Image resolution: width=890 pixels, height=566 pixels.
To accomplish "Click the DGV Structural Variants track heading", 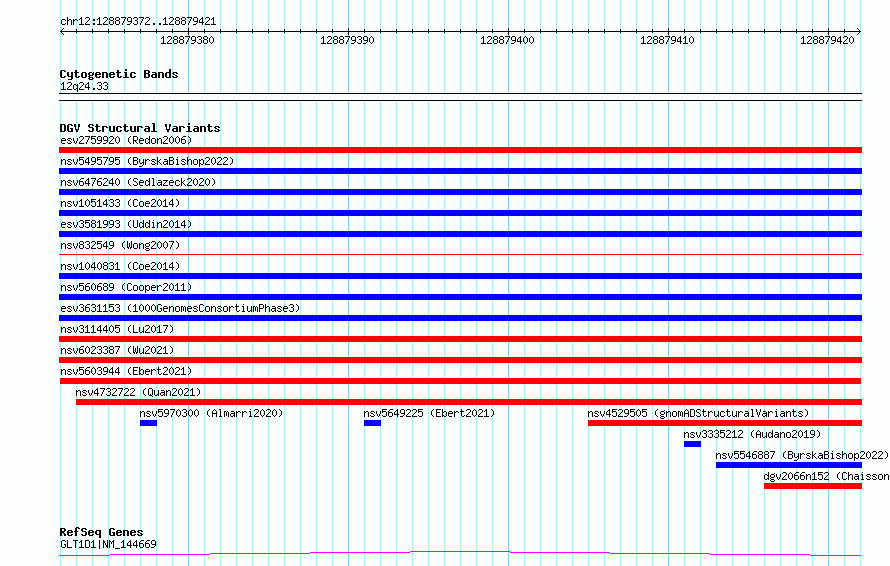I will (x=140, y=128).
